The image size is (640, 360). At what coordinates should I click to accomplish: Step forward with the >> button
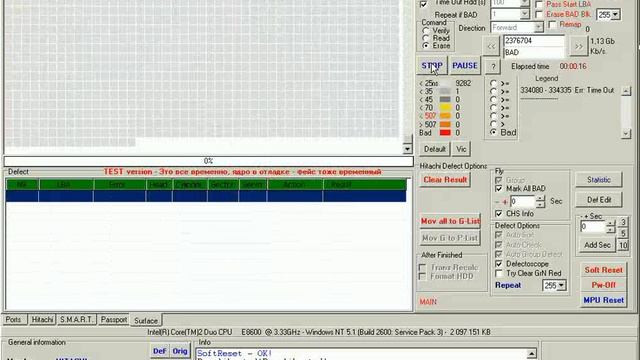coord(578,47)
